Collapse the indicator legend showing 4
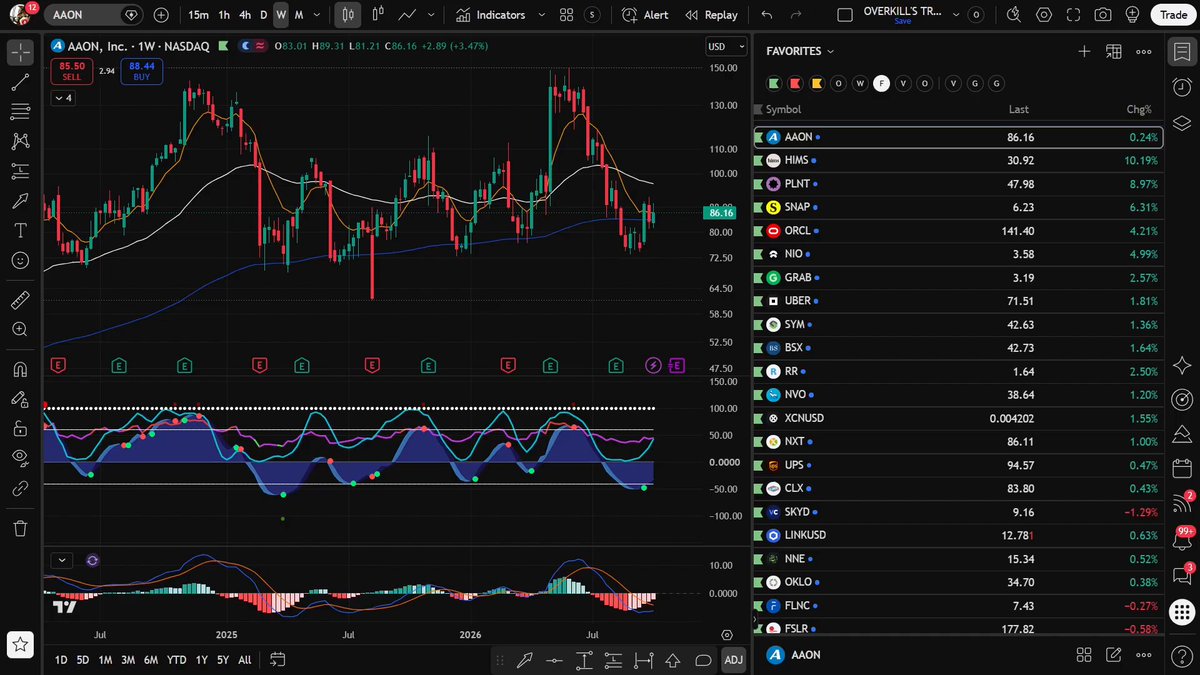 coord(63,98)
